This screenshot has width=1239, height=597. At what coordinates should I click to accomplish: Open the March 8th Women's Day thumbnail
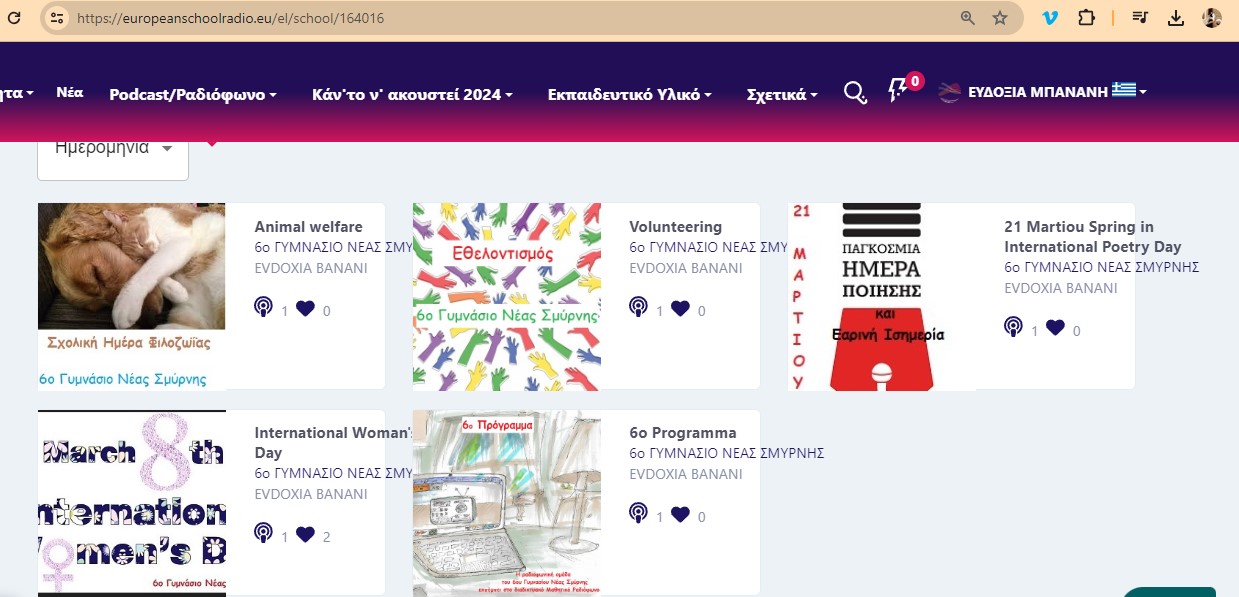[131, 503]
